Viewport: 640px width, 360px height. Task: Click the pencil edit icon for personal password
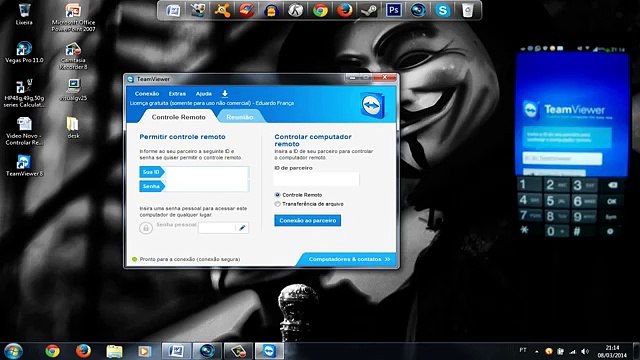(x=242, y=228)
